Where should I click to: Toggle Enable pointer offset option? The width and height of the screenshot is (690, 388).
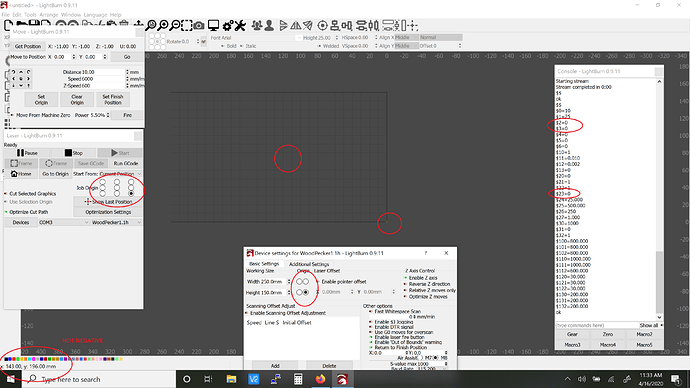tap(341, 282)
